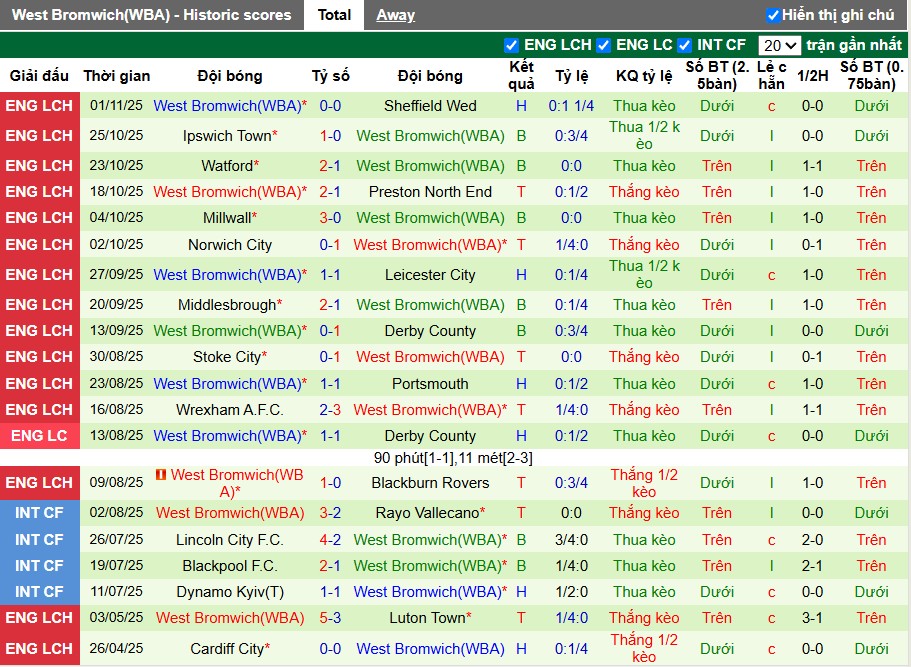Toggle the Hiển thị ghi chú checkbox
The image size is (911, 667).
[773, 15]
